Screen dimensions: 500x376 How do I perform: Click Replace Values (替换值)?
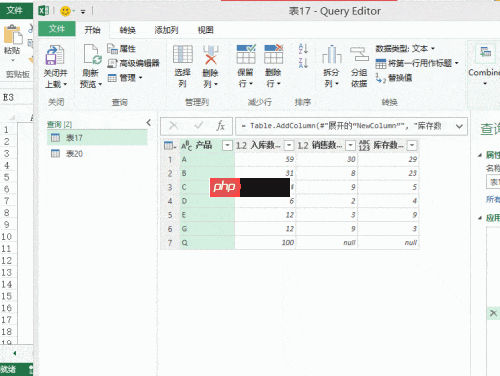point(394,78)
